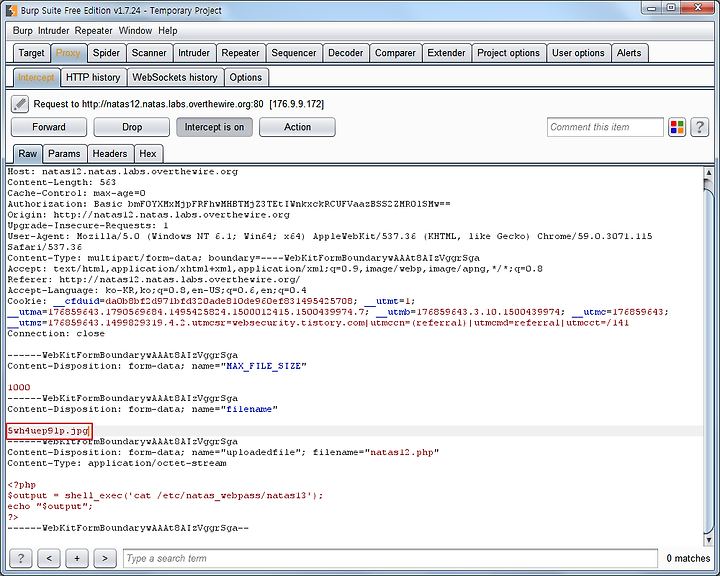Switch to the Decoder tab
Screen dimensions: 720x576
345,53
